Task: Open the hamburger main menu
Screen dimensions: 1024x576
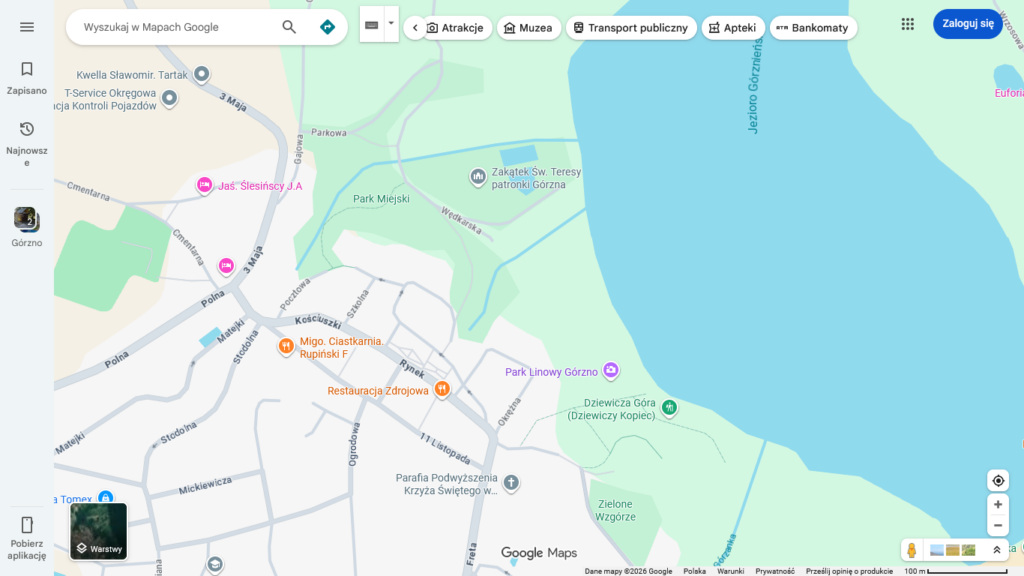Action: 27,27
